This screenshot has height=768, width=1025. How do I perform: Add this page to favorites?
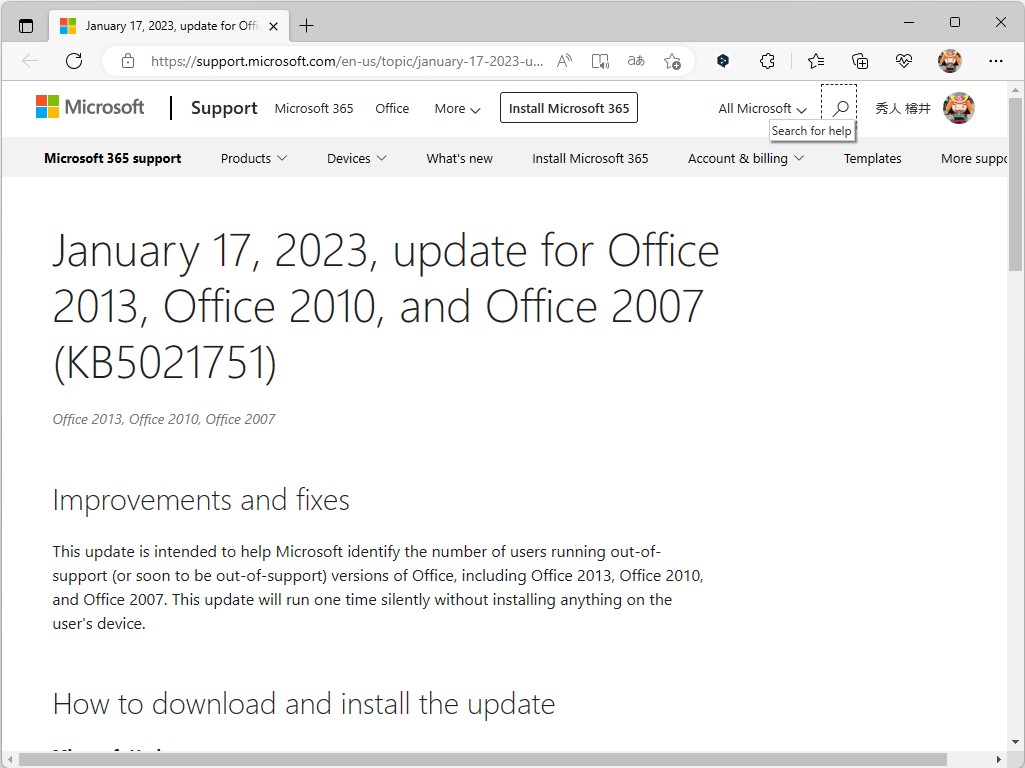pos(672,61)
